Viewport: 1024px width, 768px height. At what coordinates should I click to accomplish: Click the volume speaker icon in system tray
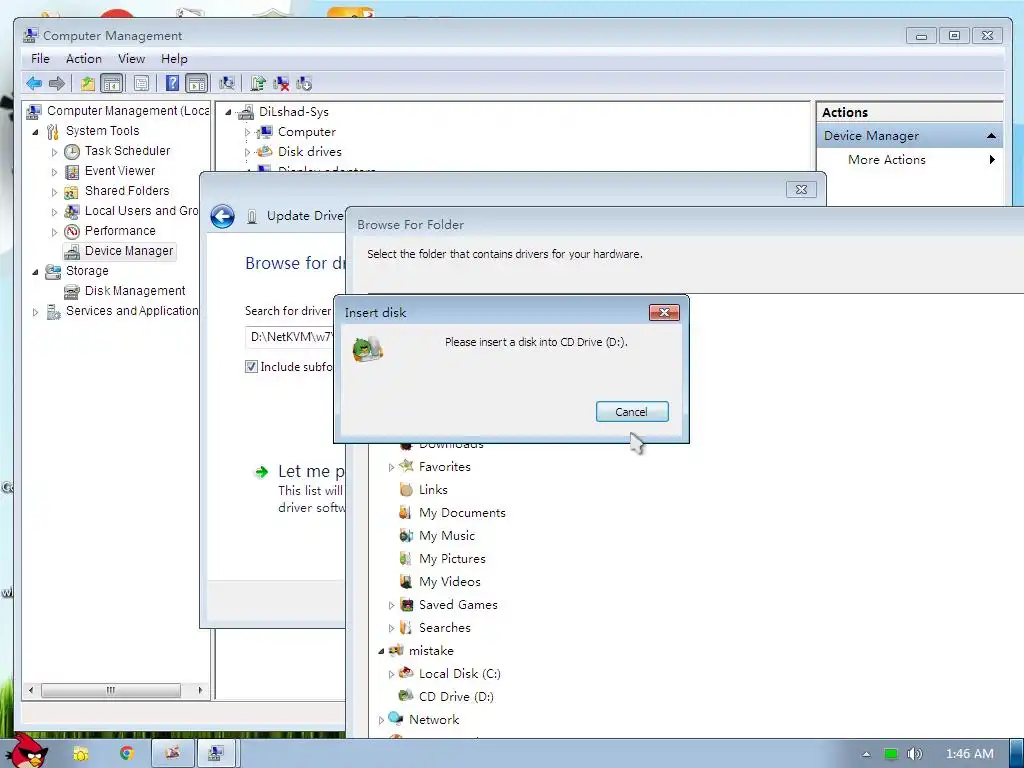coord(915,754)
